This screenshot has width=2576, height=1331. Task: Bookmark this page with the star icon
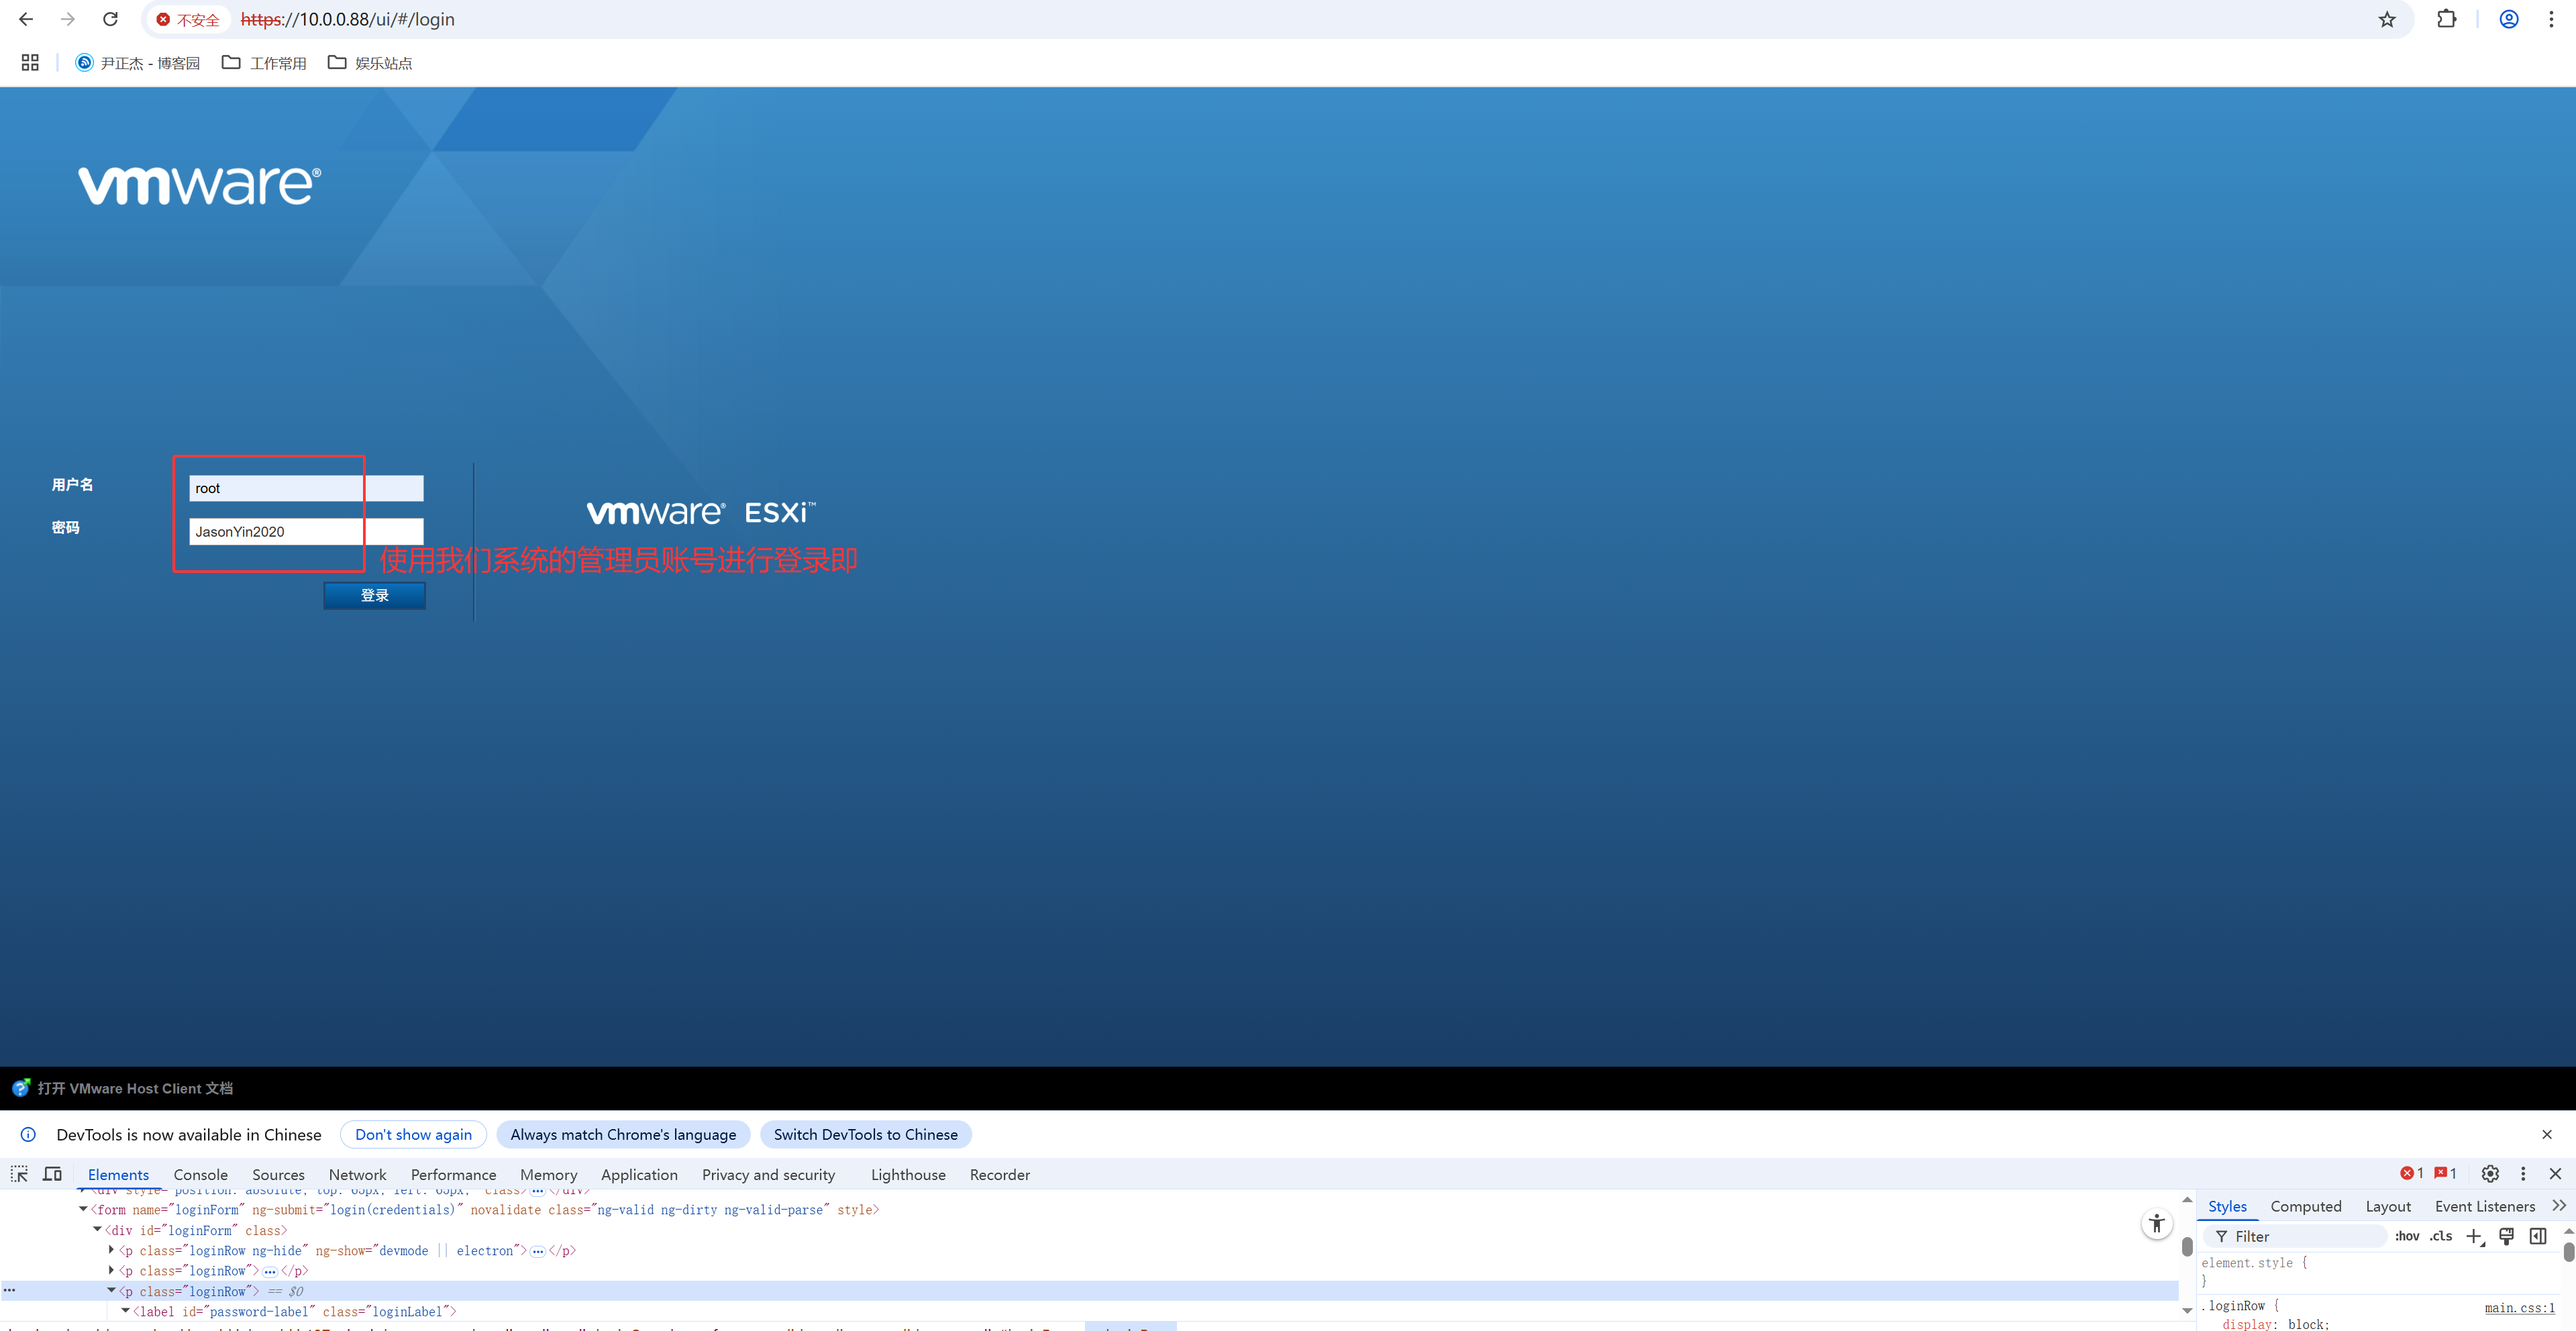click(2387, 19)
